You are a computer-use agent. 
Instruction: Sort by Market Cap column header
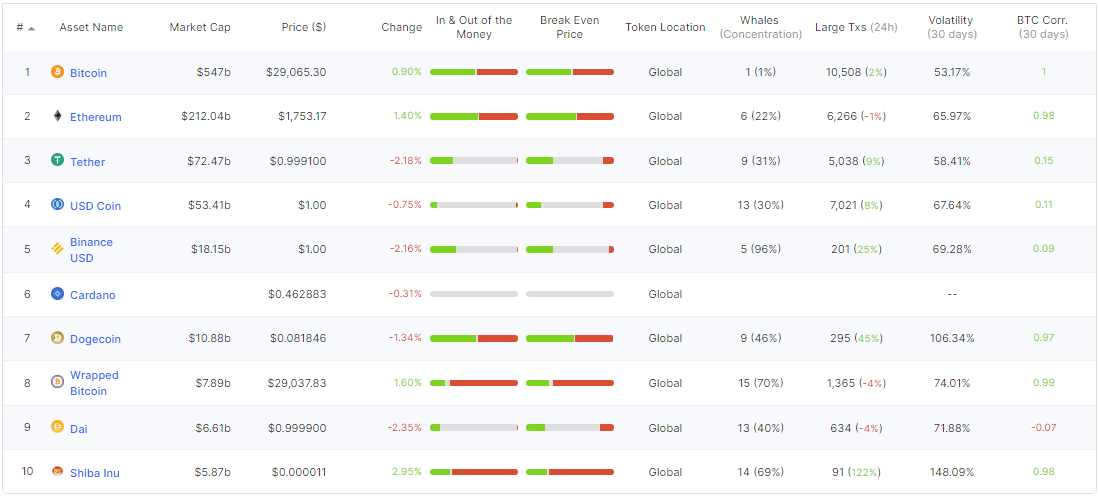pos(200,27)
